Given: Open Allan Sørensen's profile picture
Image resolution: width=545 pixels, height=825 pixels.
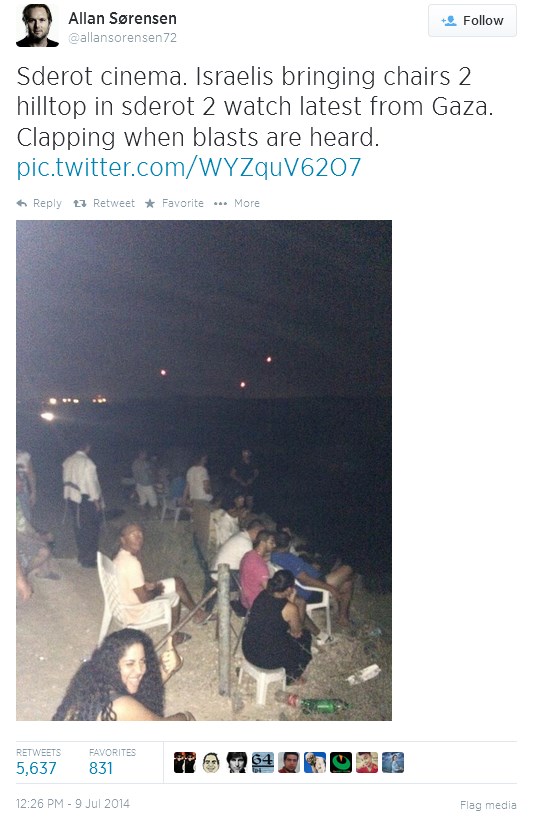Looking at the screenshot, I should (x=37, y=25).
